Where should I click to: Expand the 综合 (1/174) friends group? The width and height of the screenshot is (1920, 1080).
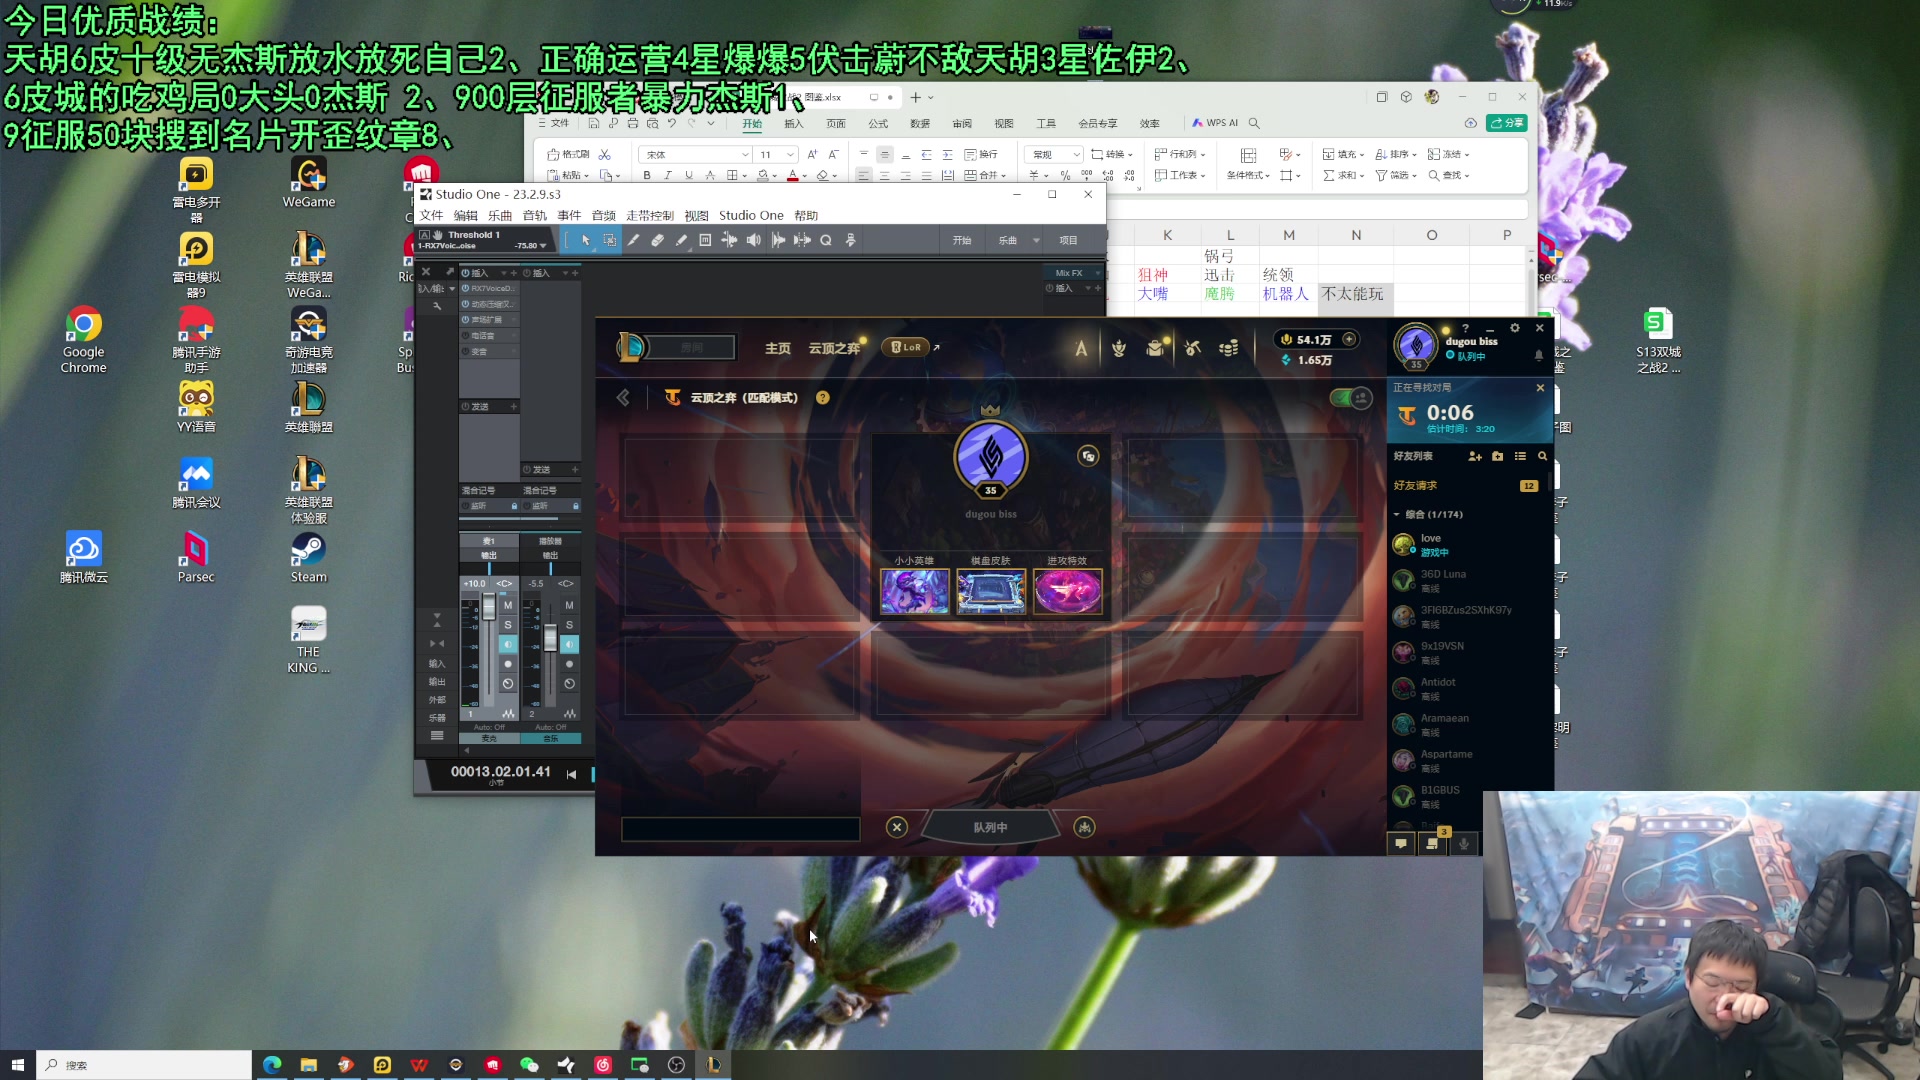(x=1397, y=515)
